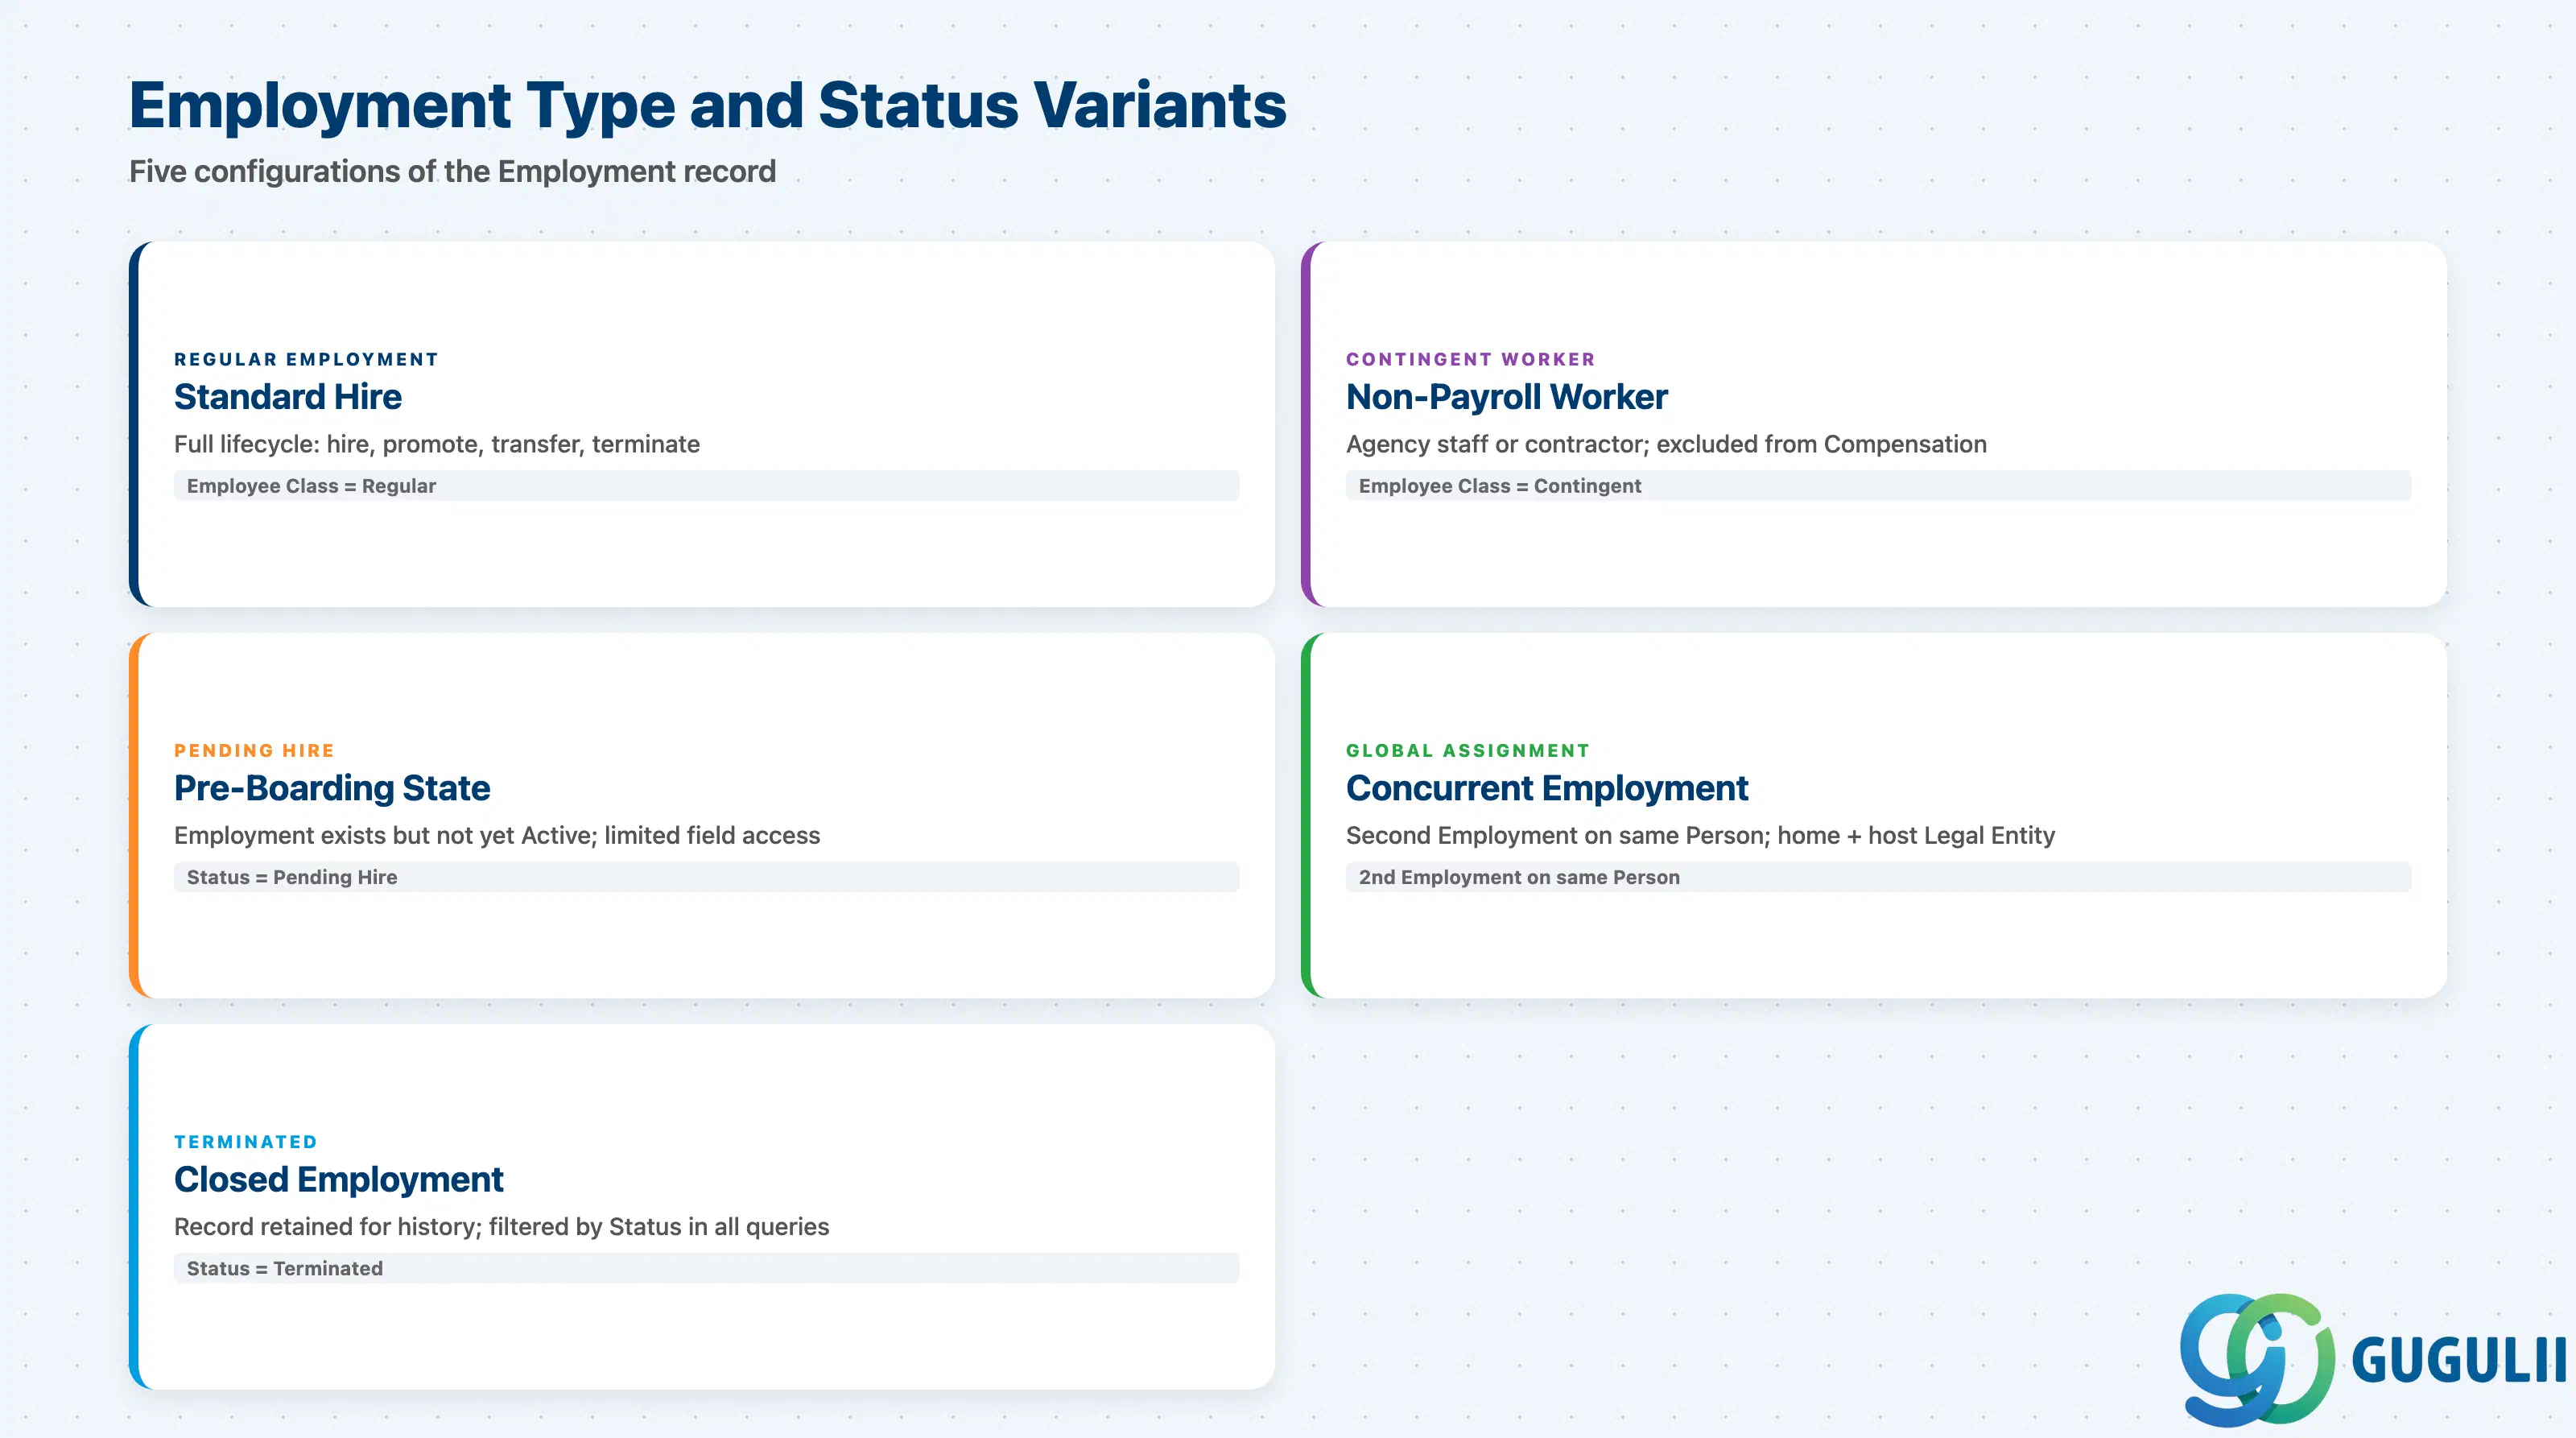The image size is (2576, 1438).
Task: Click the 'Employee Class = Contingent' tag
Action: [x=1878, y=486]
